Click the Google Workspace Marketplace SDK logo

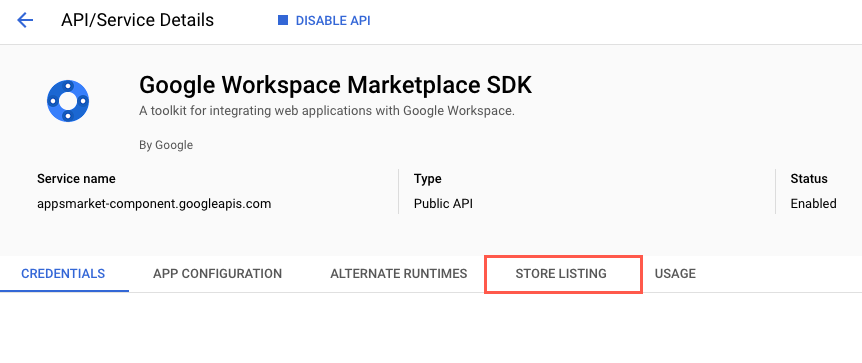pos(68,101)
